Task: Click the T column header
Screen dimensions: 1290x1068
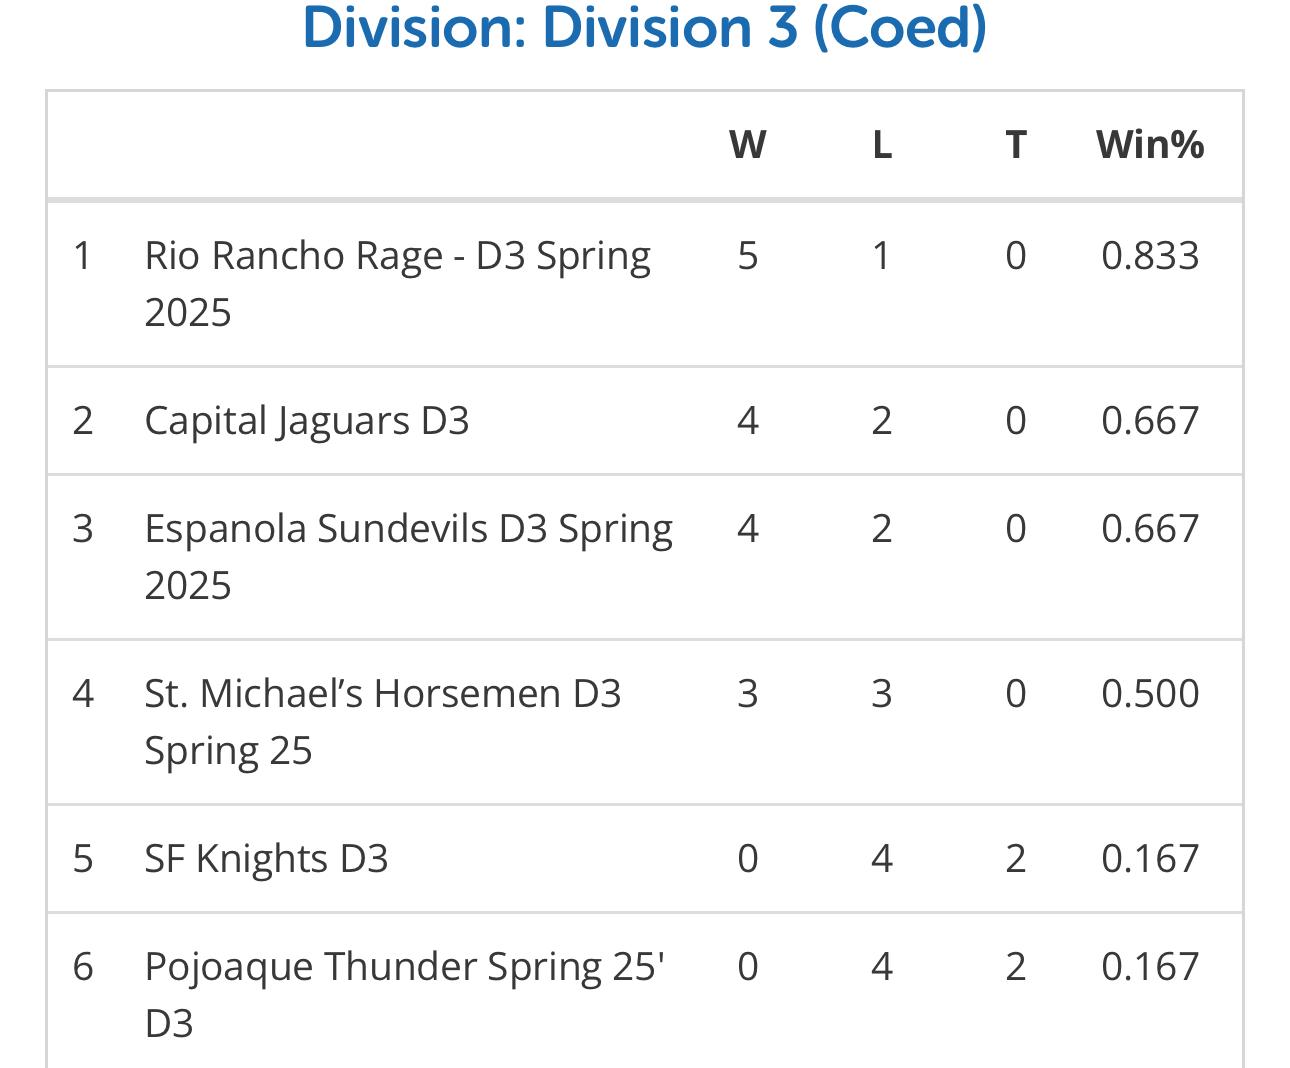Action: click(x=1015, y=145)
